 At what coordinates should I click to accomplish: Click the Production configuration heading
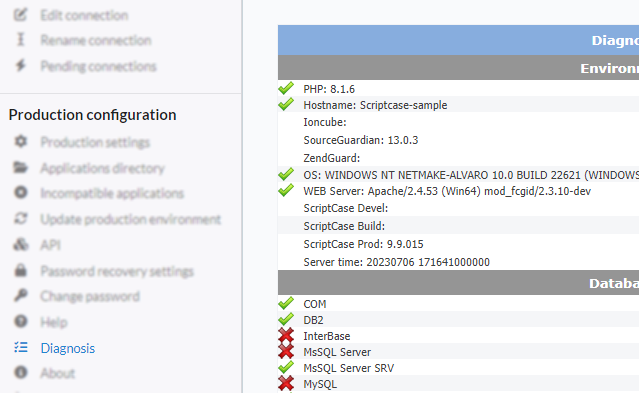tap(93, 115)
